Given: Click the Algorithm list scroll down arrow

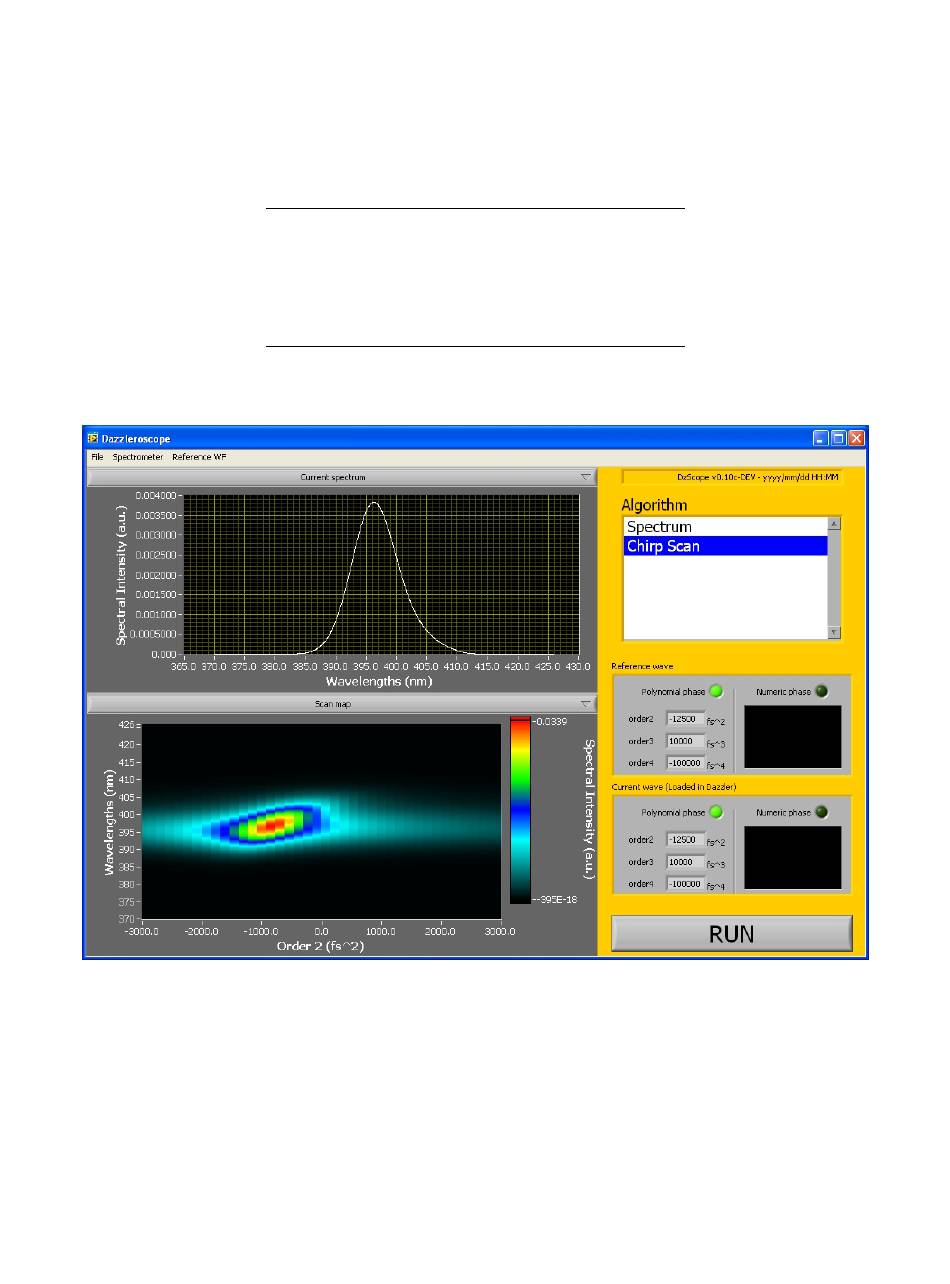Looking at the screenshot, I should pyautogui.click(x=834, y=632).
